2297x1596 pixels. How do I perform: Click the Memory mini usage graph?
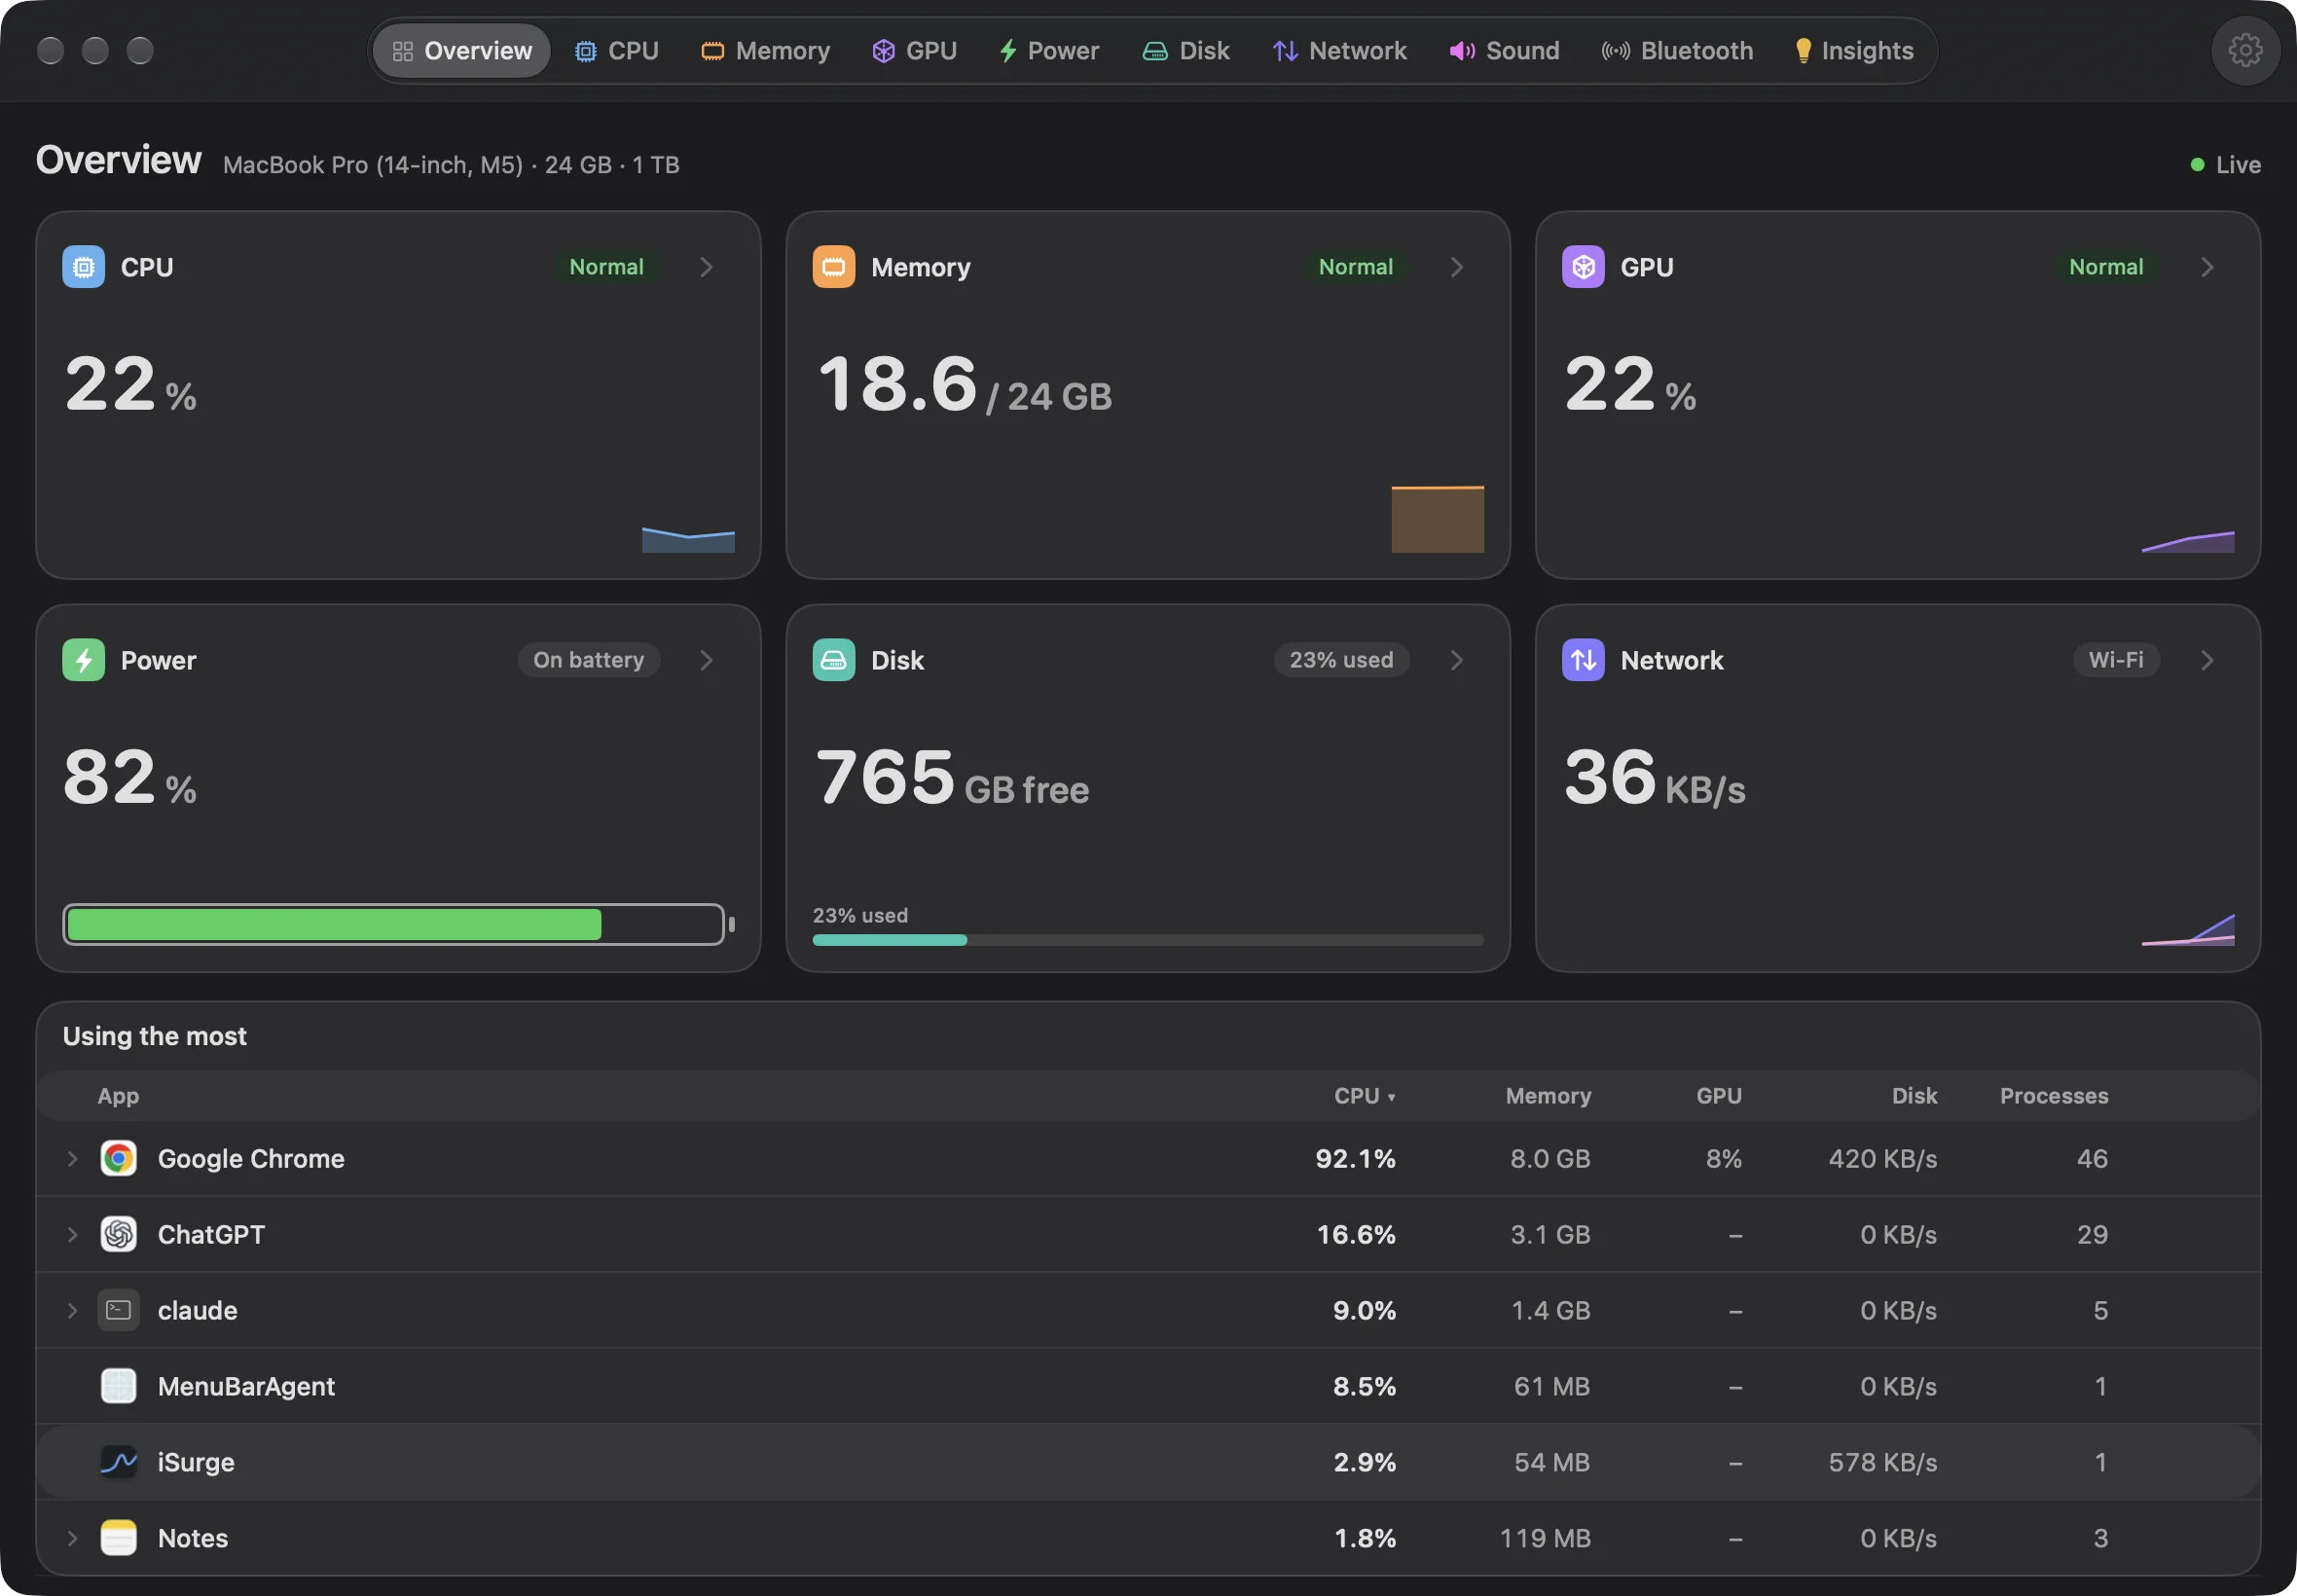click(1437, 519)
